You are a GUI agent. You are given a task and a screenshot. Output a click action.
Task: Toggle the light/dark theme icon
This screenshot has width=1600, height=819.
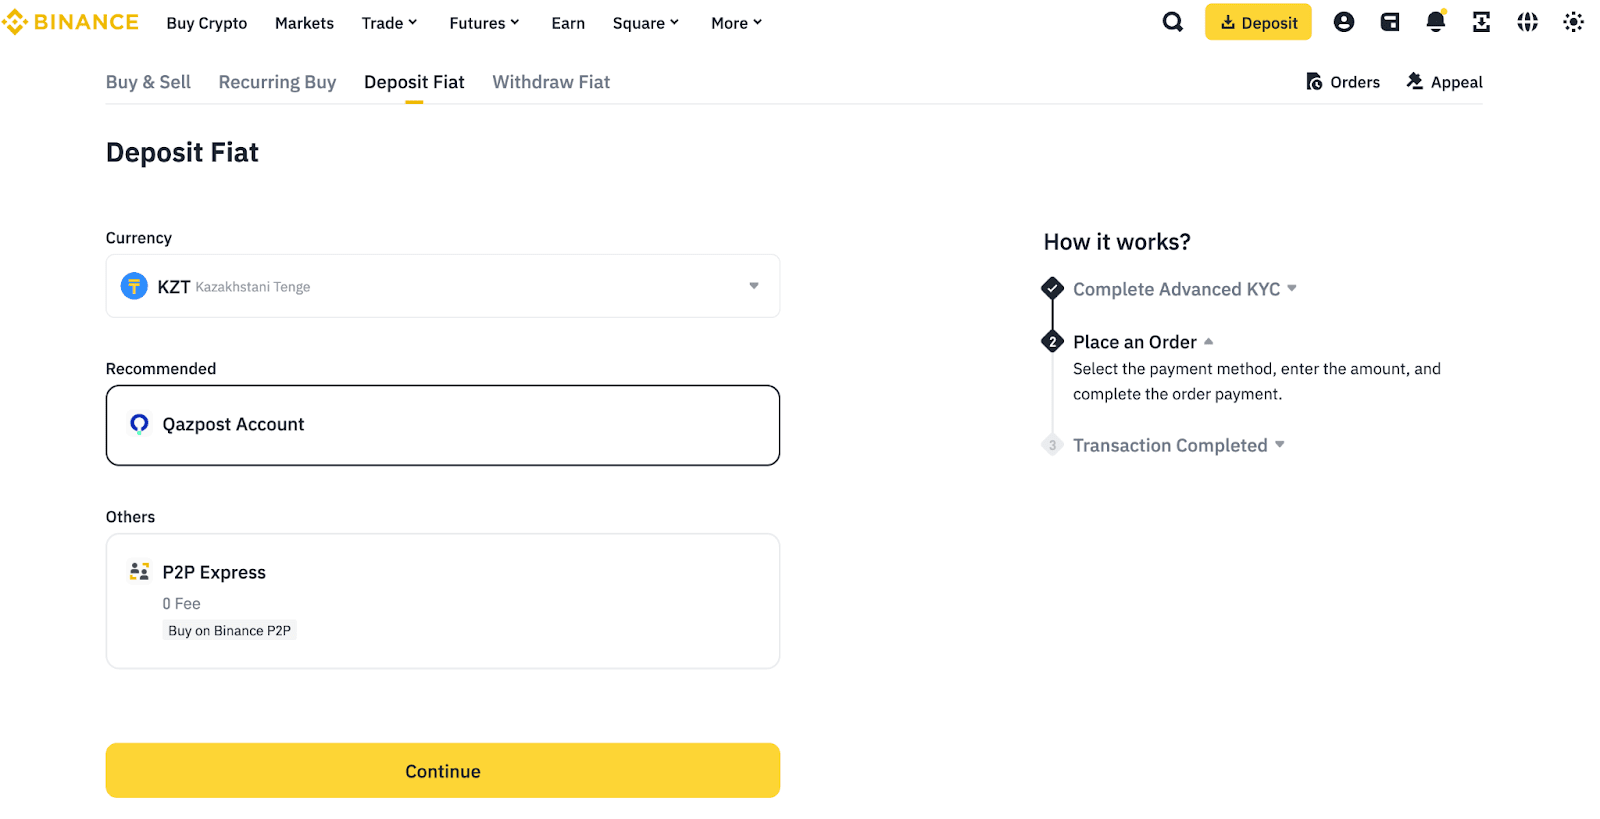pyautogui.click(x=1573, y=22)
